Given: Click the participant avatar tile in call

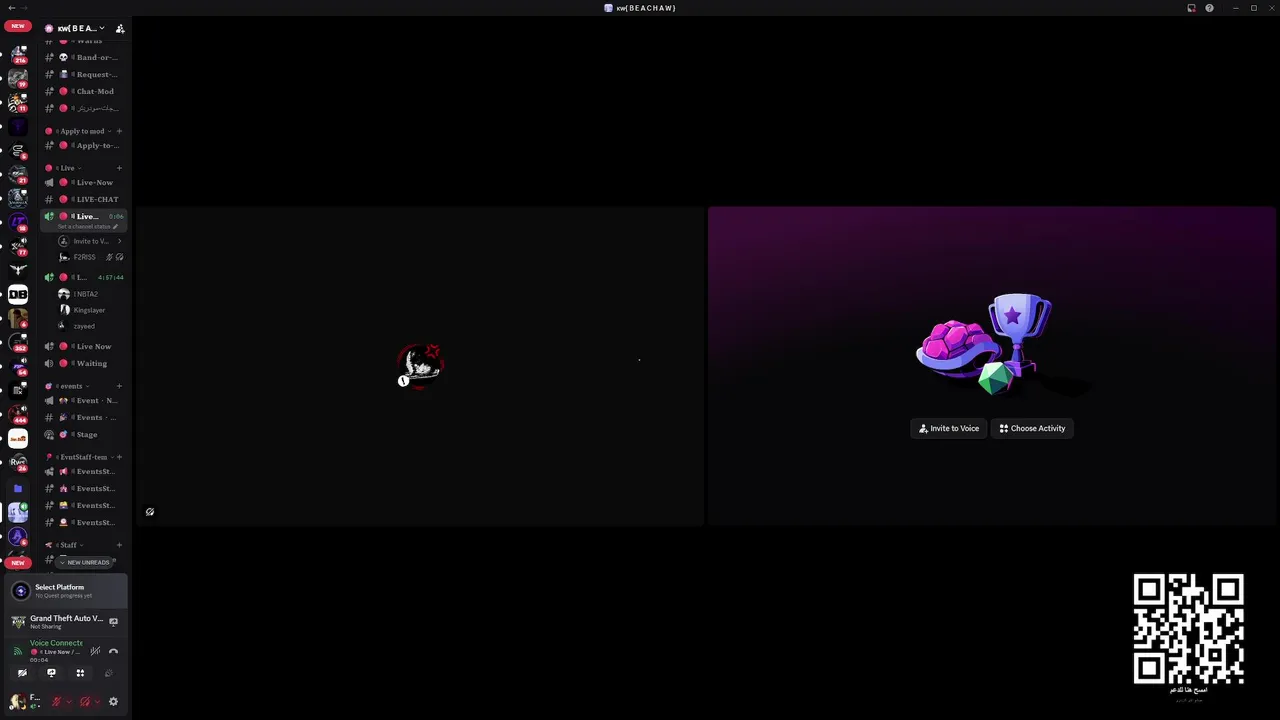Looking at the screenshot, I should point(420,366).
